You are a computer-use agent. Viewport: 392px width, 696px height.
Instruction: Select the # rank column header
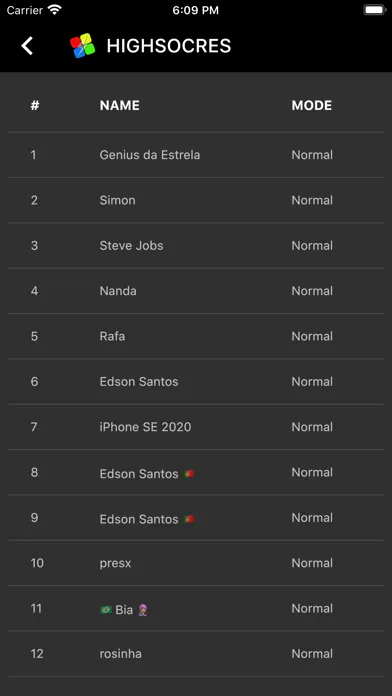tap(35, 105)
